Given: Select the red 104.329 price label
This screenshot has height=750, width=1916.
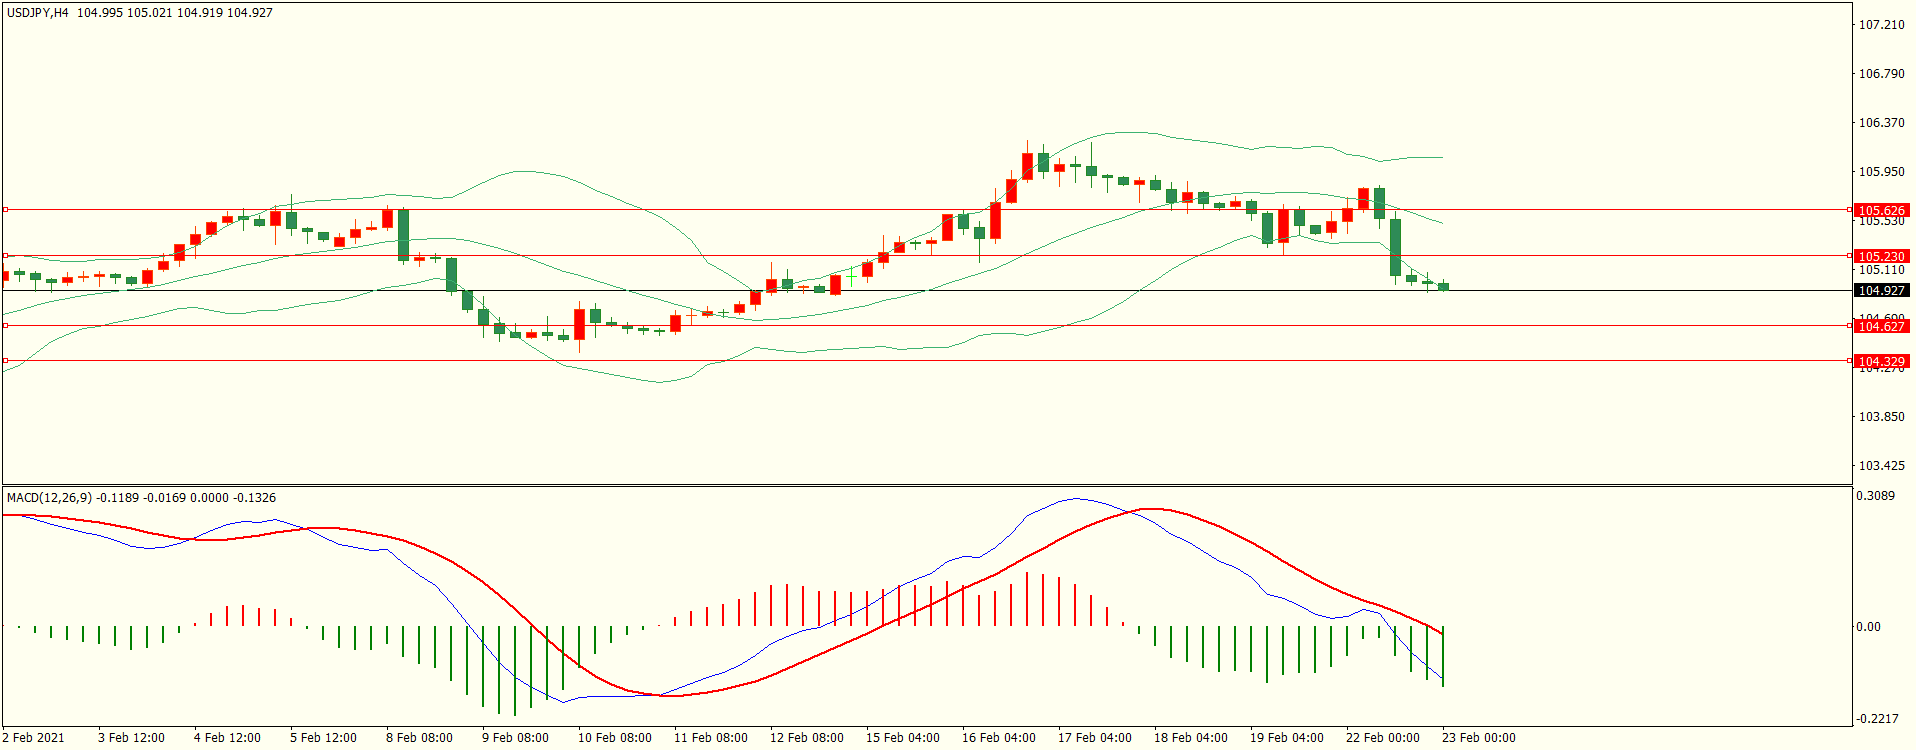Looking at the screenshot, I should click(x=1880, y=362).
